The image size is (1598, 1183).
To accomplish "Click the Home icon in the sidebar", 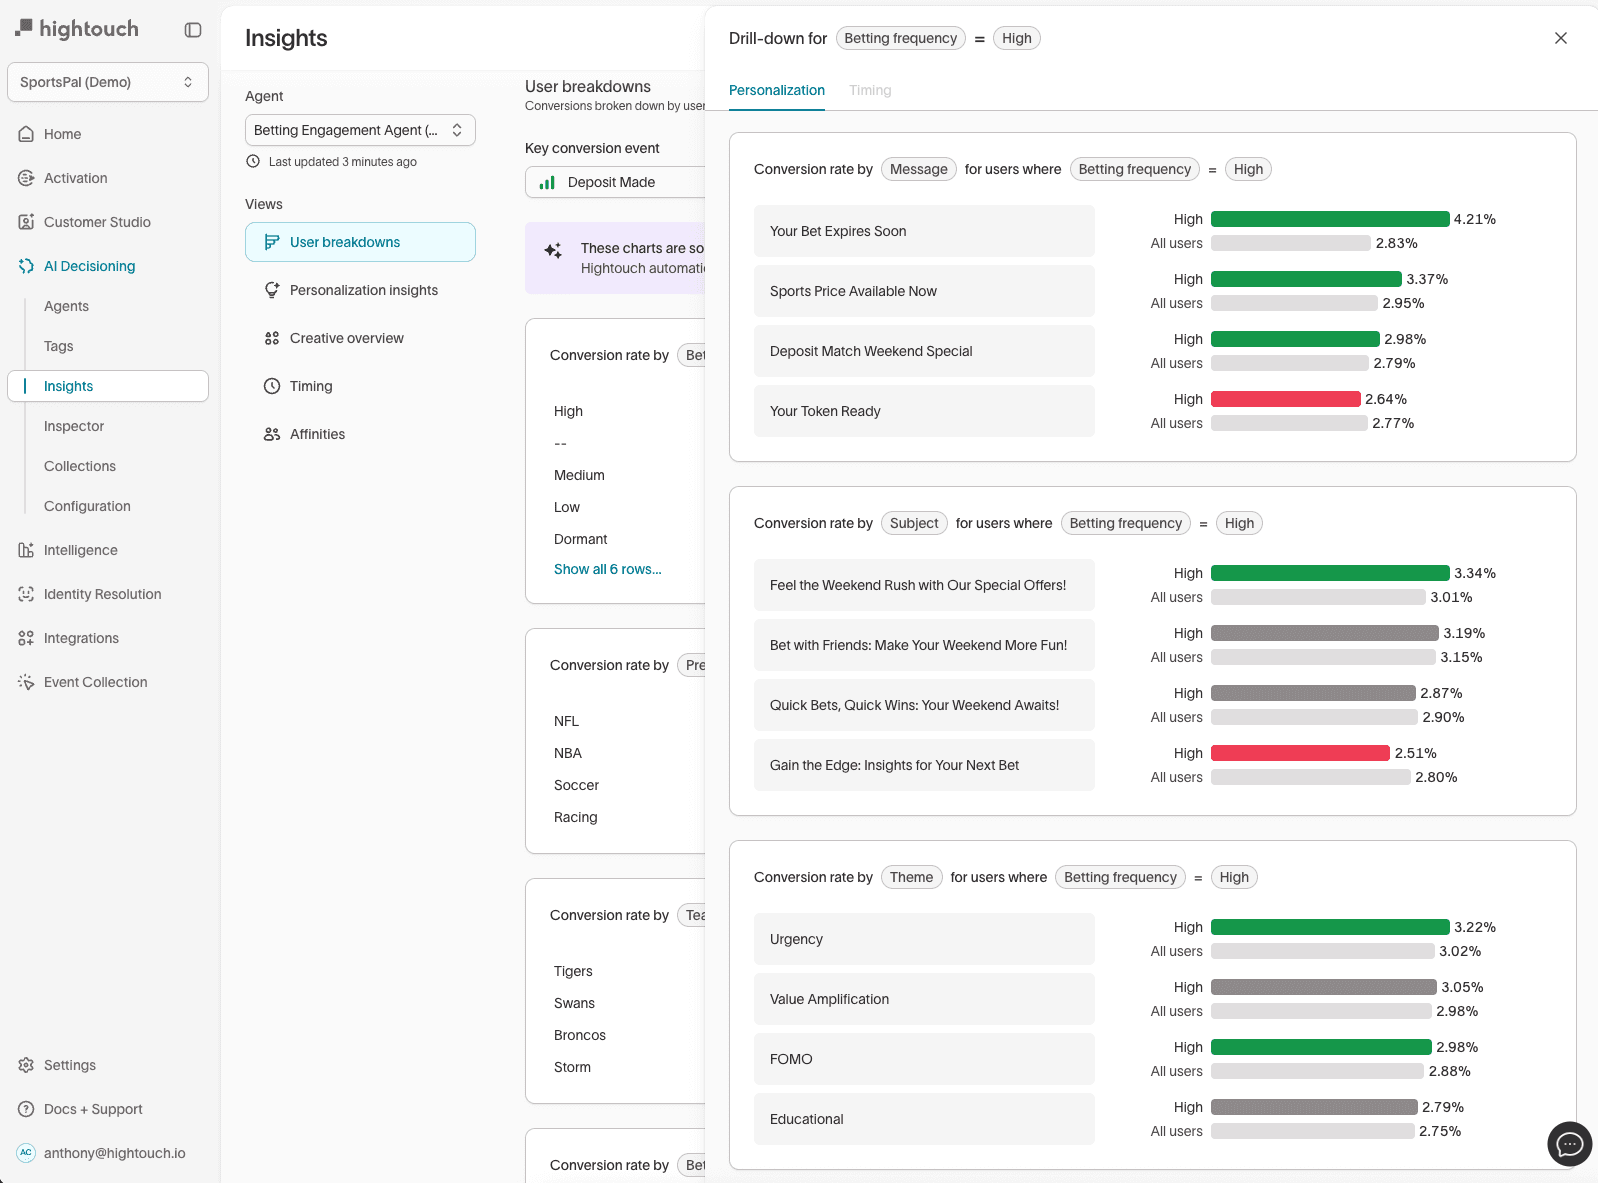I will (x=26, y=134).
